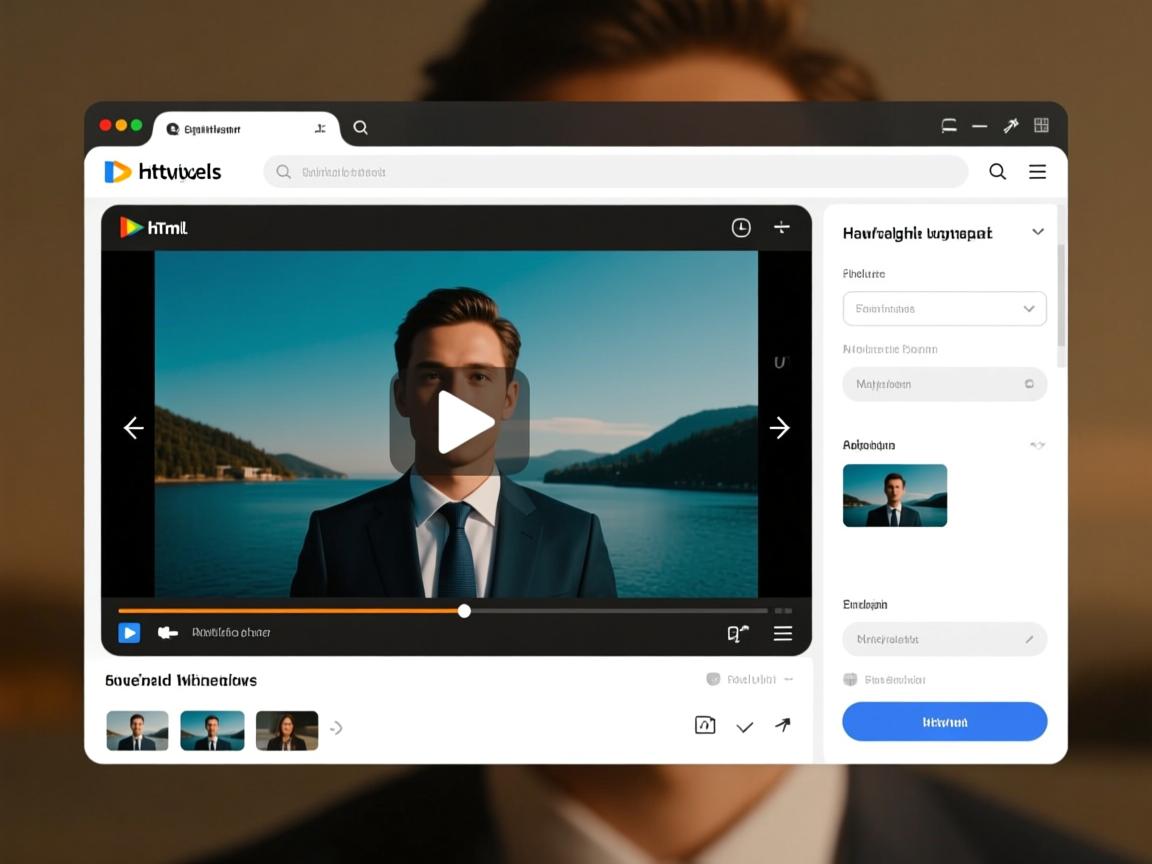Click the blue button in the right panel
This screenshot has width=1152, height=864.
944,722
